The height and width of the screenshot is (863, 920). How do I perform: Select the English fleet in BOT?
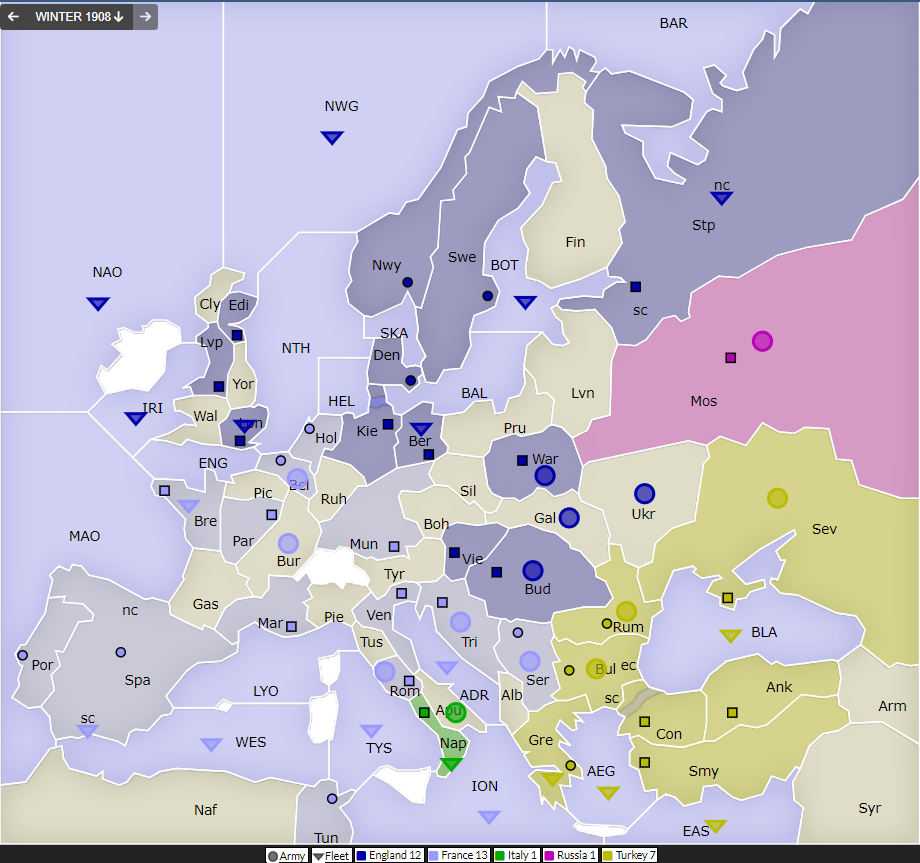(x=525, y=303)
